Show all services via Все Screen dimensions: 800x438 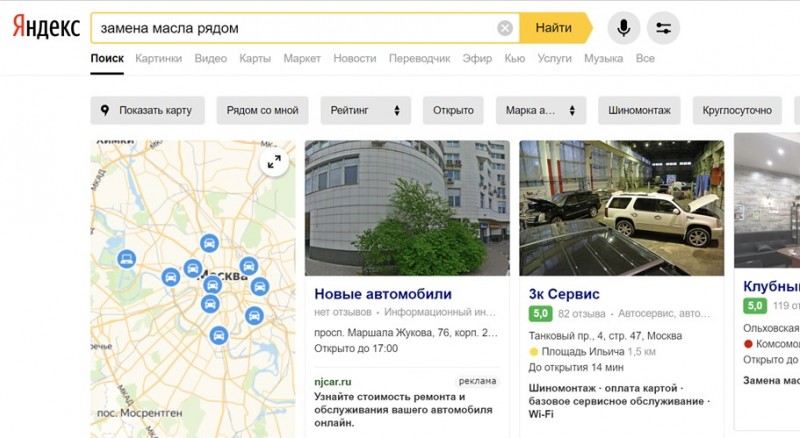pos(645,59)
